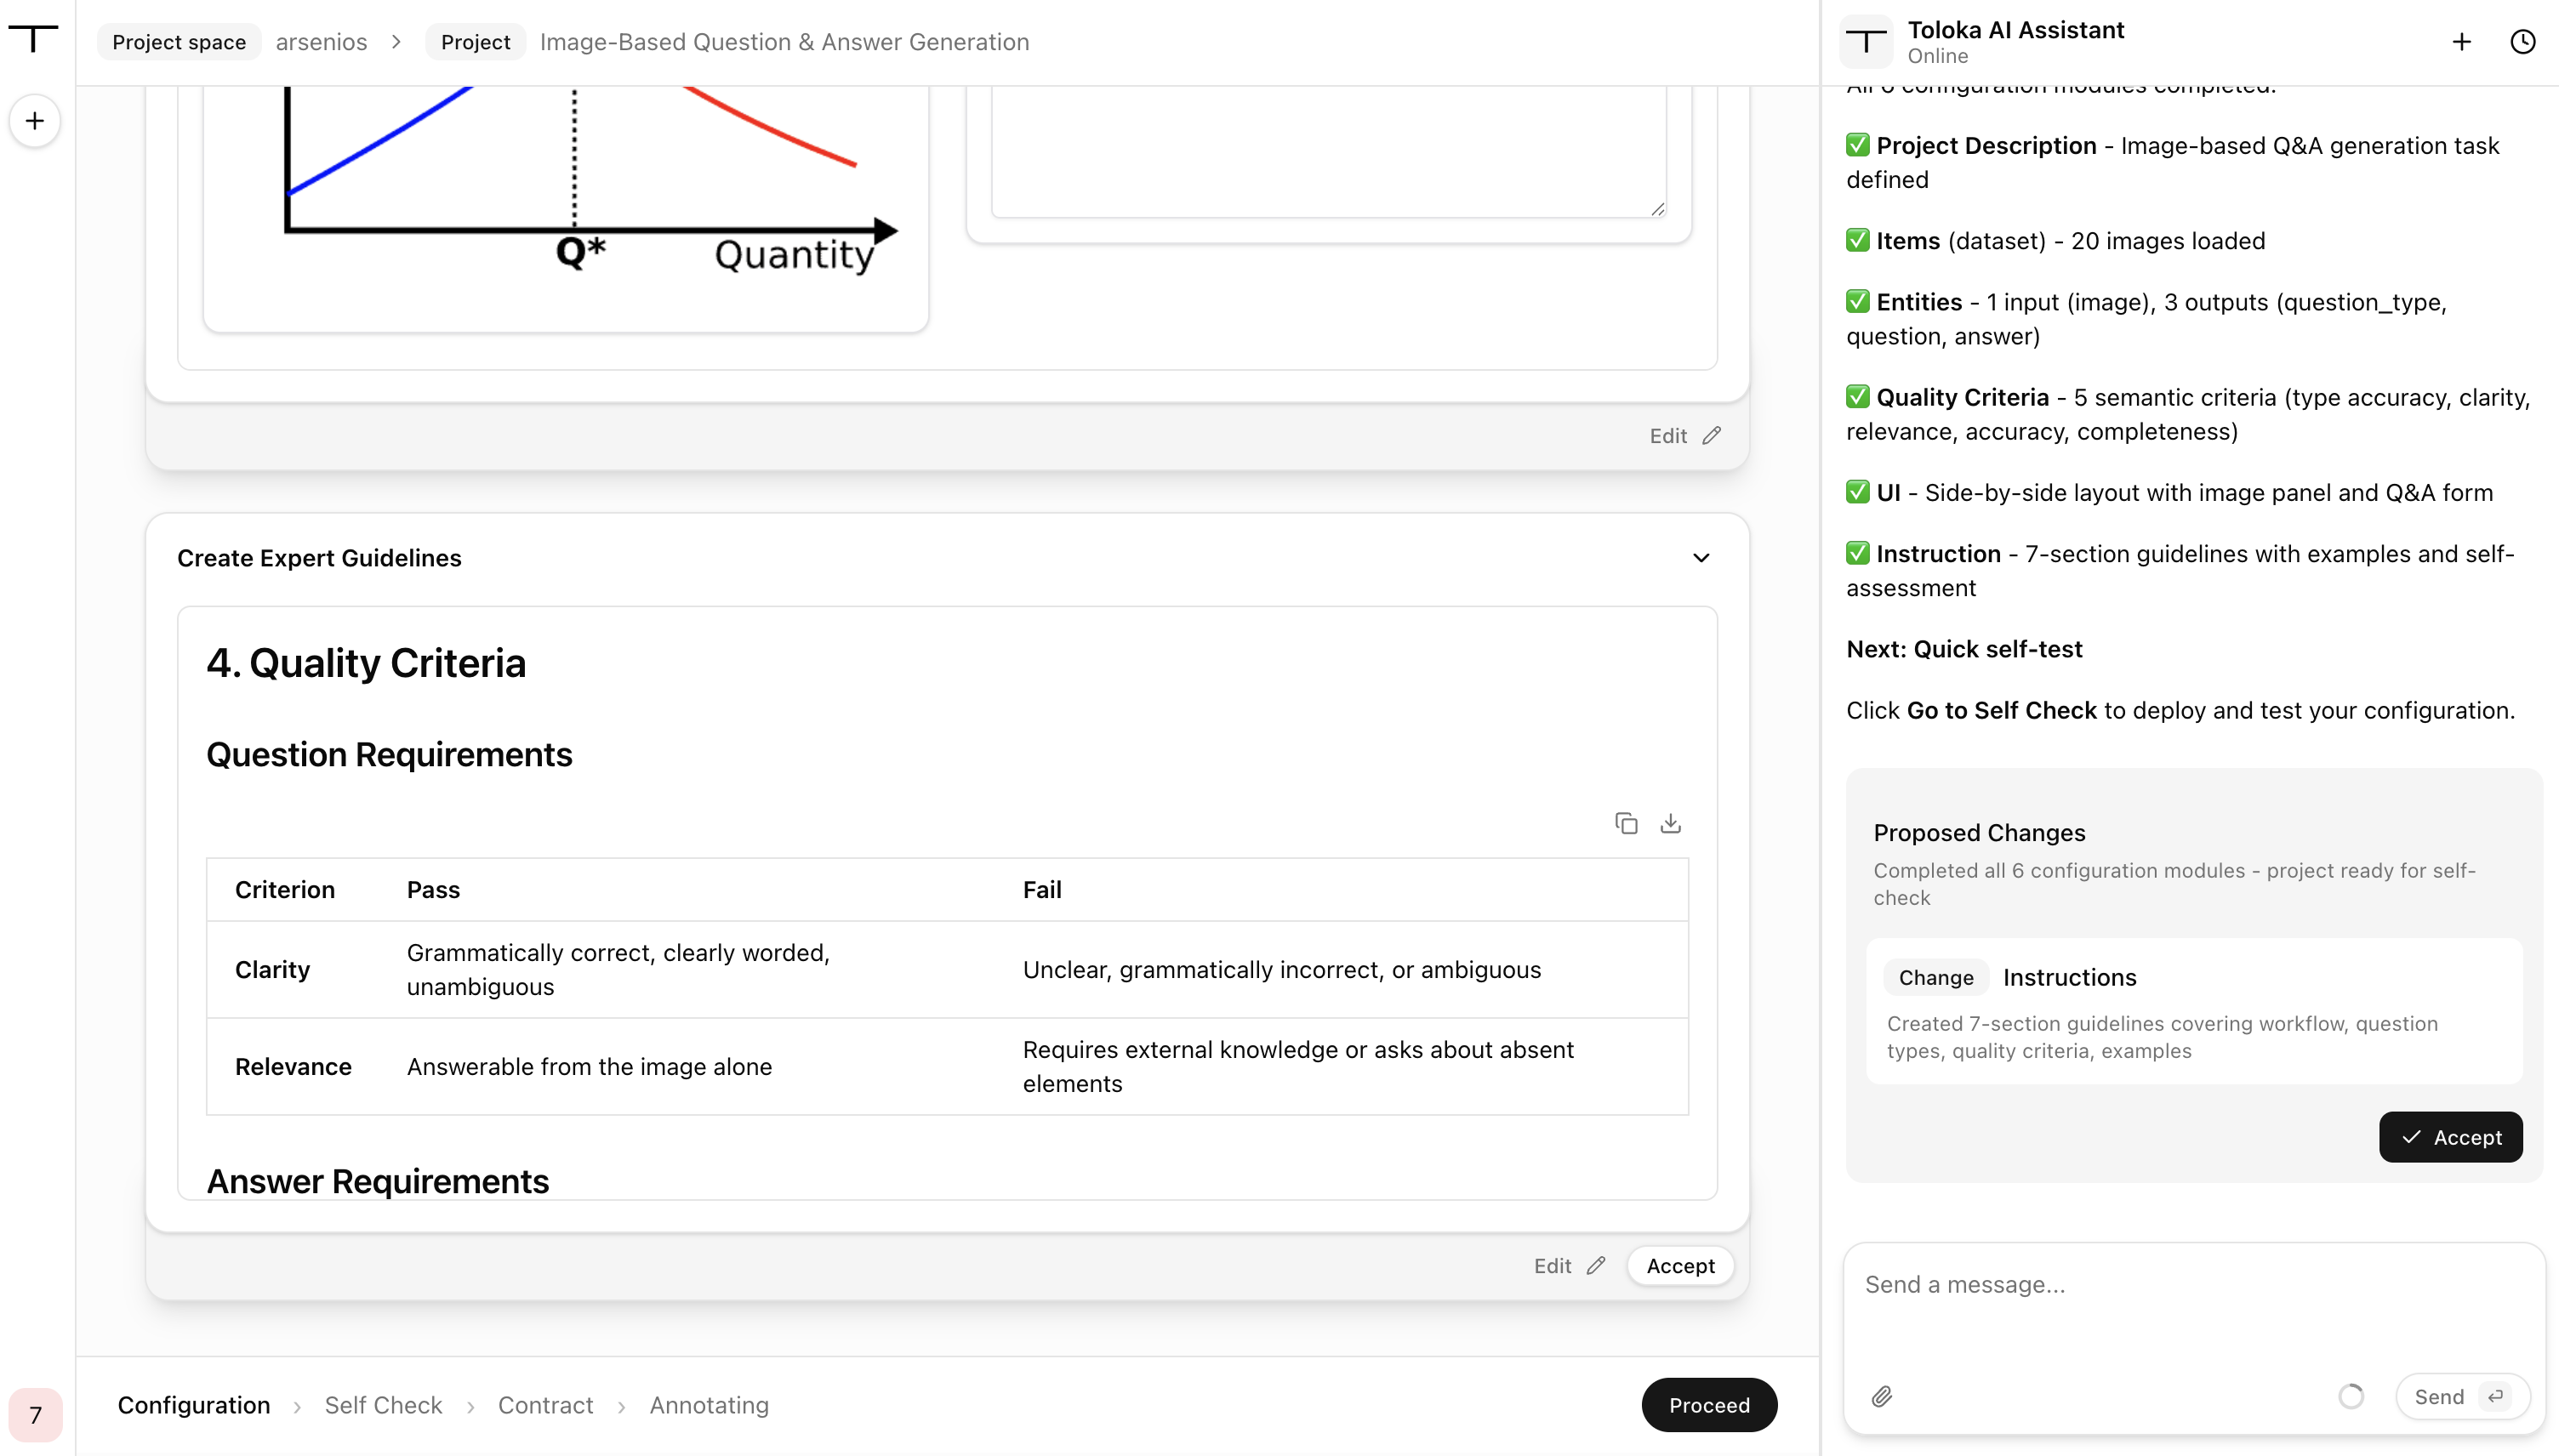
Task: Accept the proposed changes in the assistant
Action: click(2450, 1136)
